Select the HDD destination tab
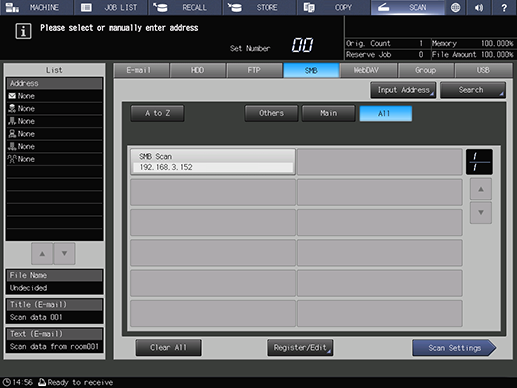517x388 pixels. tap(198, 70)
